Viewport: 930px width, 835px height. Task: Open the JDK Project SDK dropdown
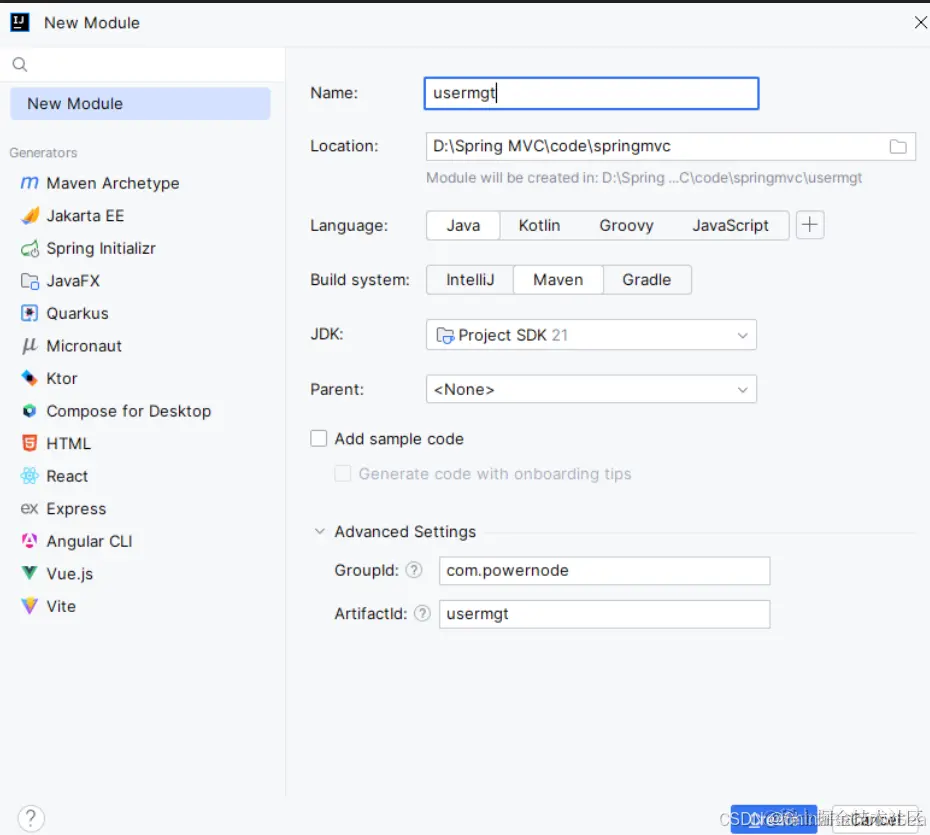pyautogui.click(x=591, y=335)
